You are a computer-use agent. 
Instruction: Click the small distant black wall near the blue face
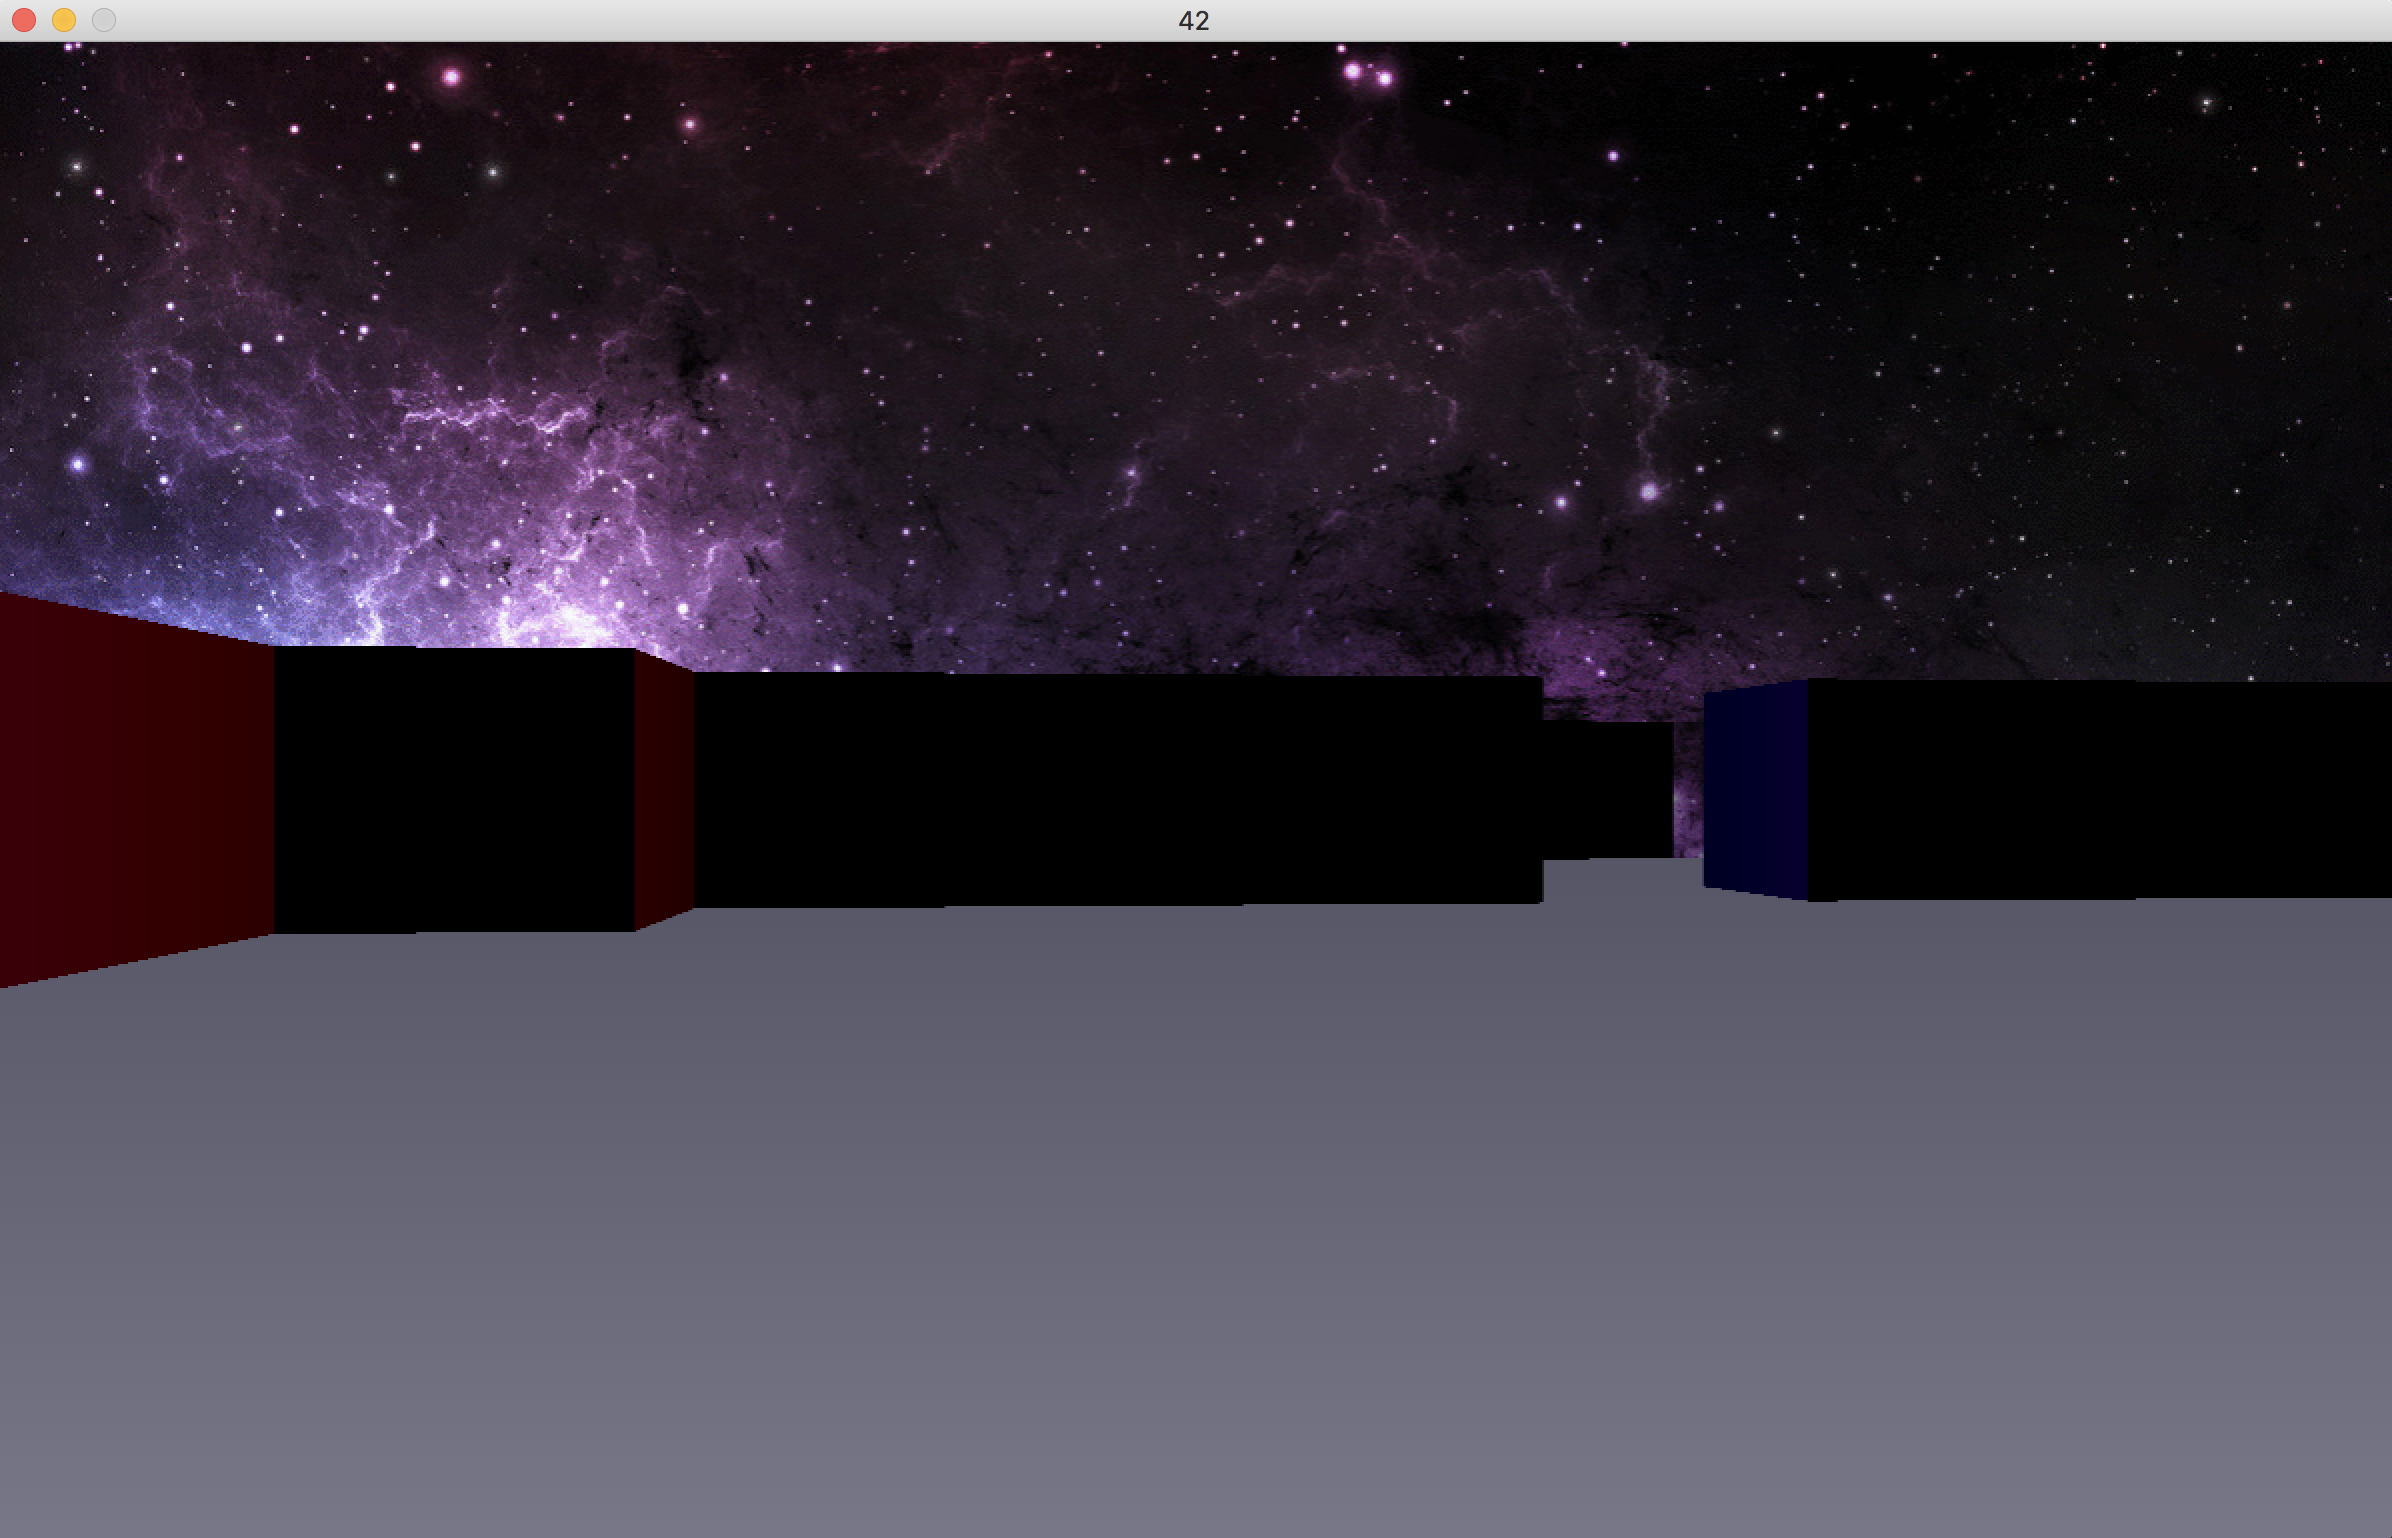(1608, 790)
